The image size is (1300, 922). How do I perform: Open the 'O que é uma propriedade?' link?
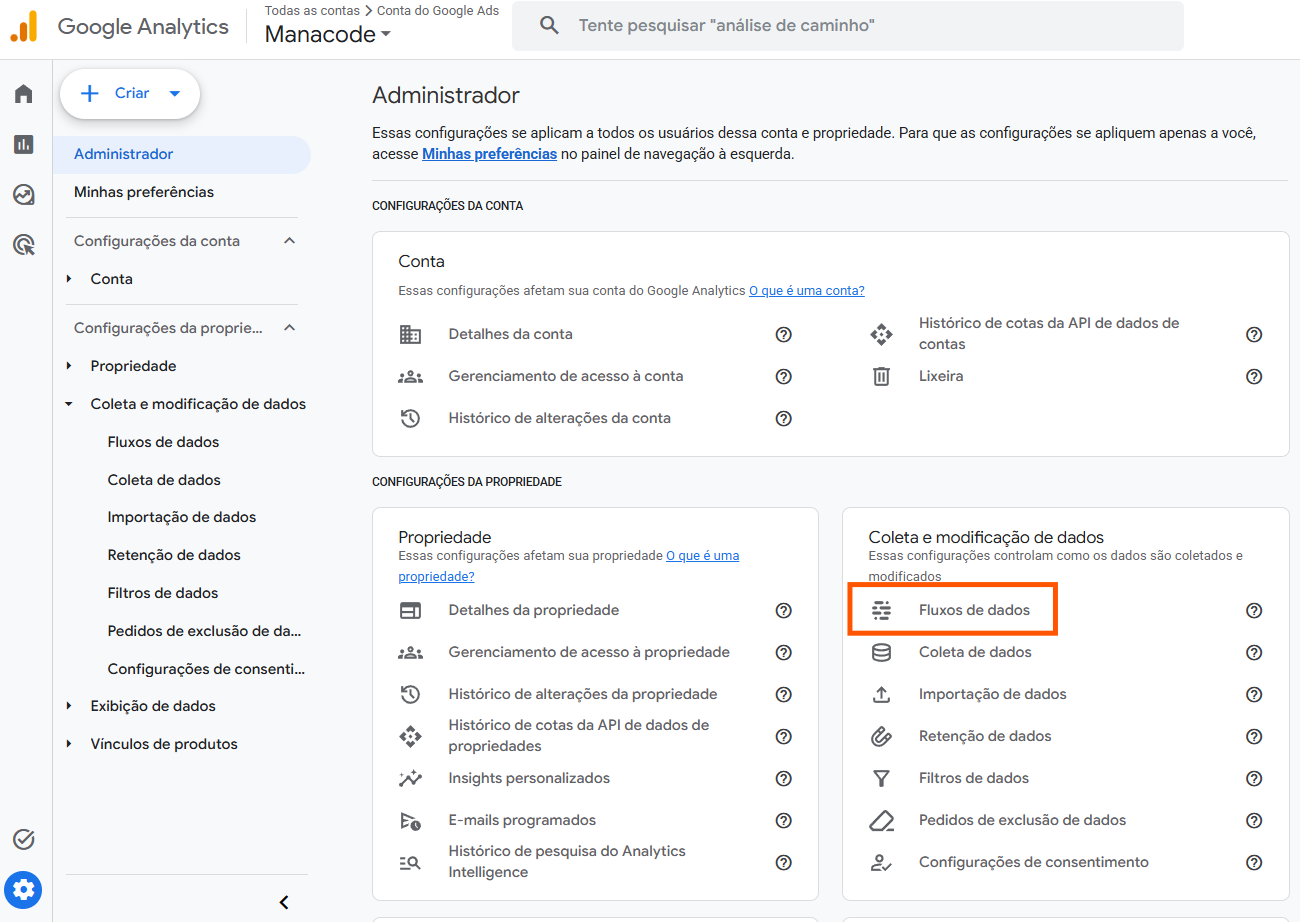pyautogui.click(x=569, y=566)
